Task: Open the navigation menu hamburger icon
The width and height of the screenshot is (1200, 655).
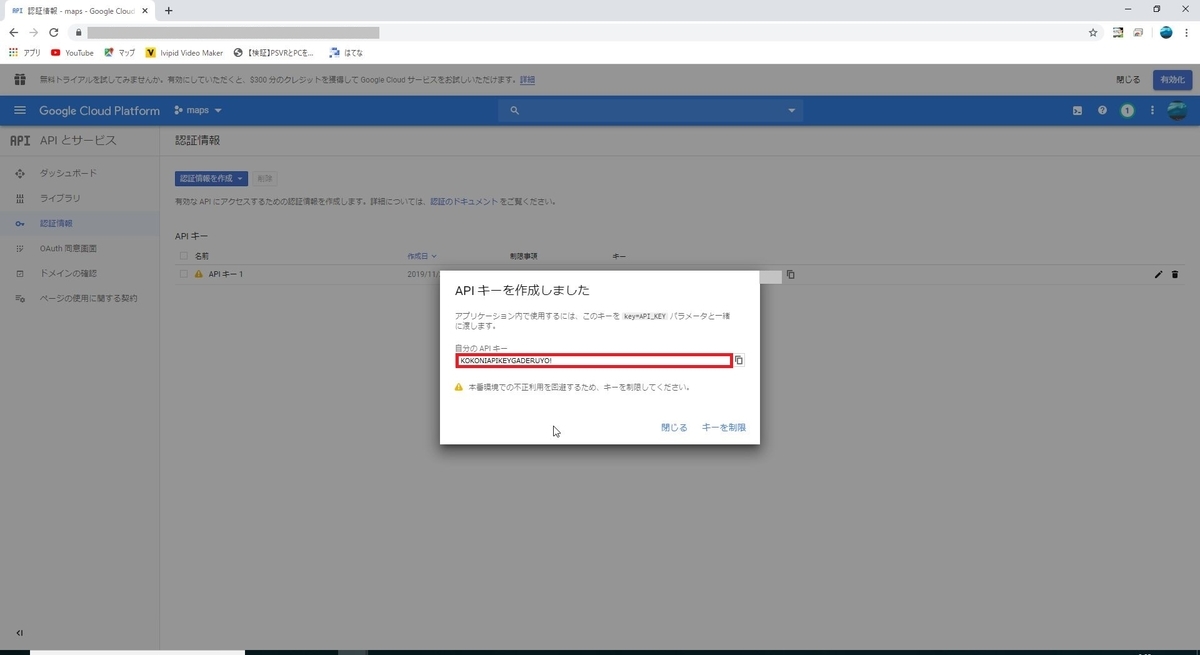Action: (x=20, y=110)
